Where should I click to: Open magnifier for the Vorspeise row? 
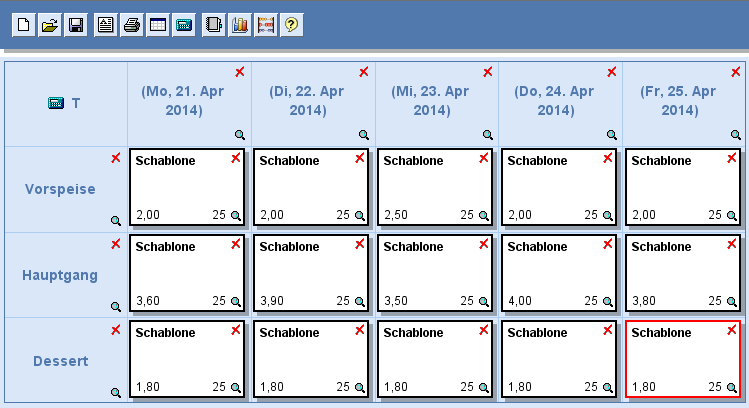116,221
